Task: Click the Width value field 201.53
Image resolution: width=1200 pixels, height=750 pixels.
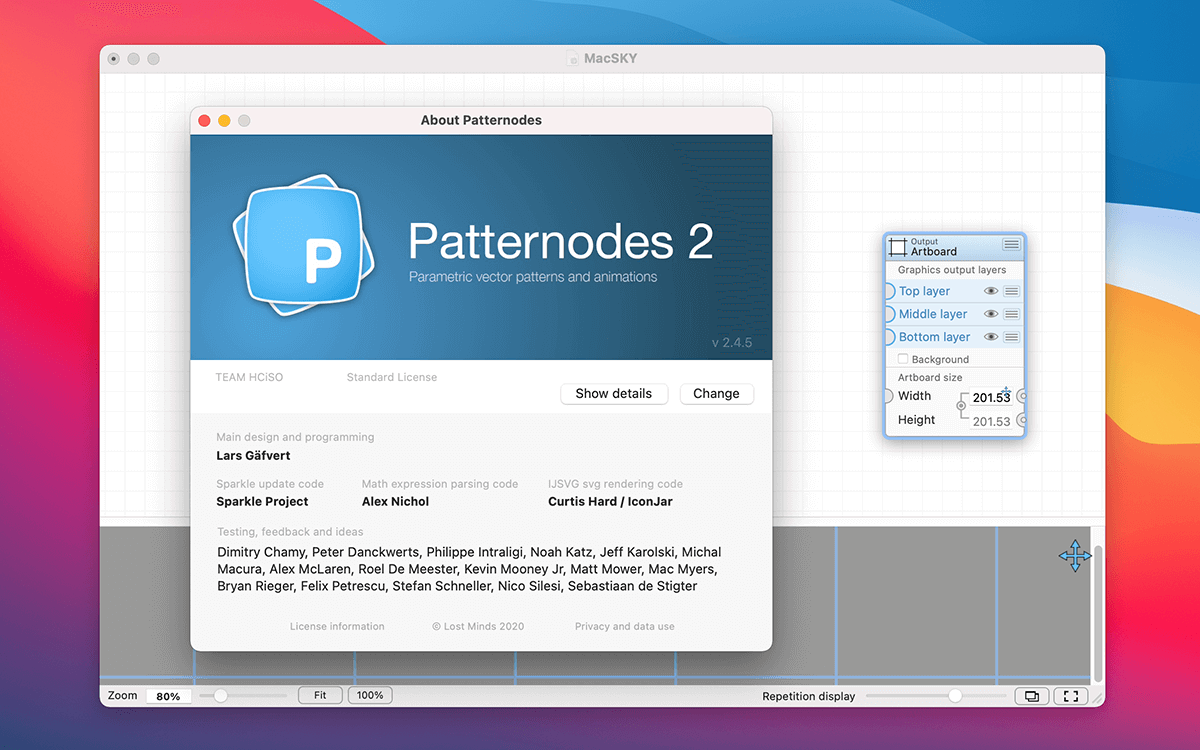Action: click(991, 398)
